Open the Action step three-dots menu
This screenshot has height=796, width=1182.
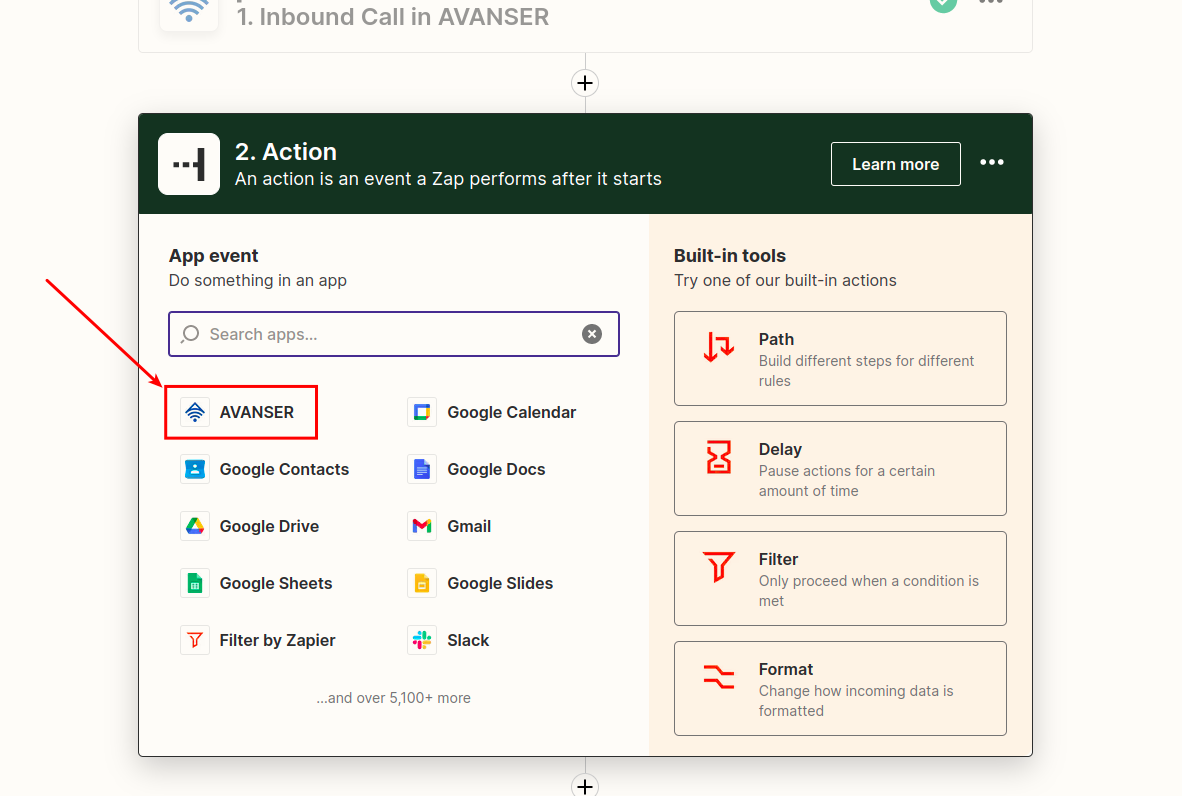tap(992, 162)
